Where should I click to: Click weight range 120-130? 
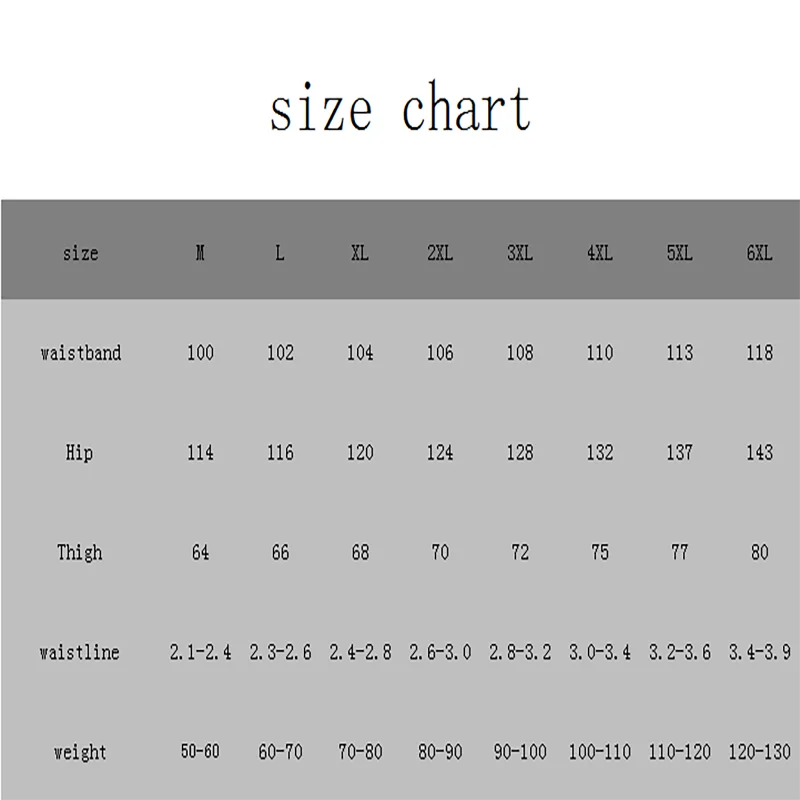[x=759, y=751]
